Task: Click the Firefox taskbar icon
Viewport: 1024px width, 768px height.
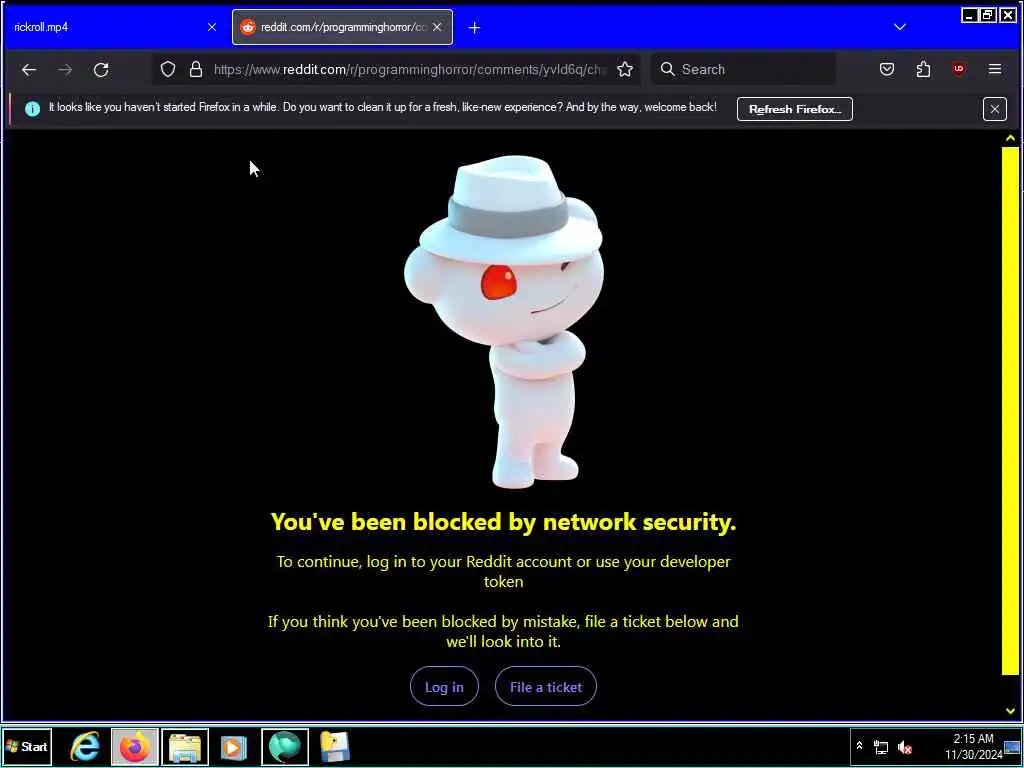Action: [x=135, y=746]
